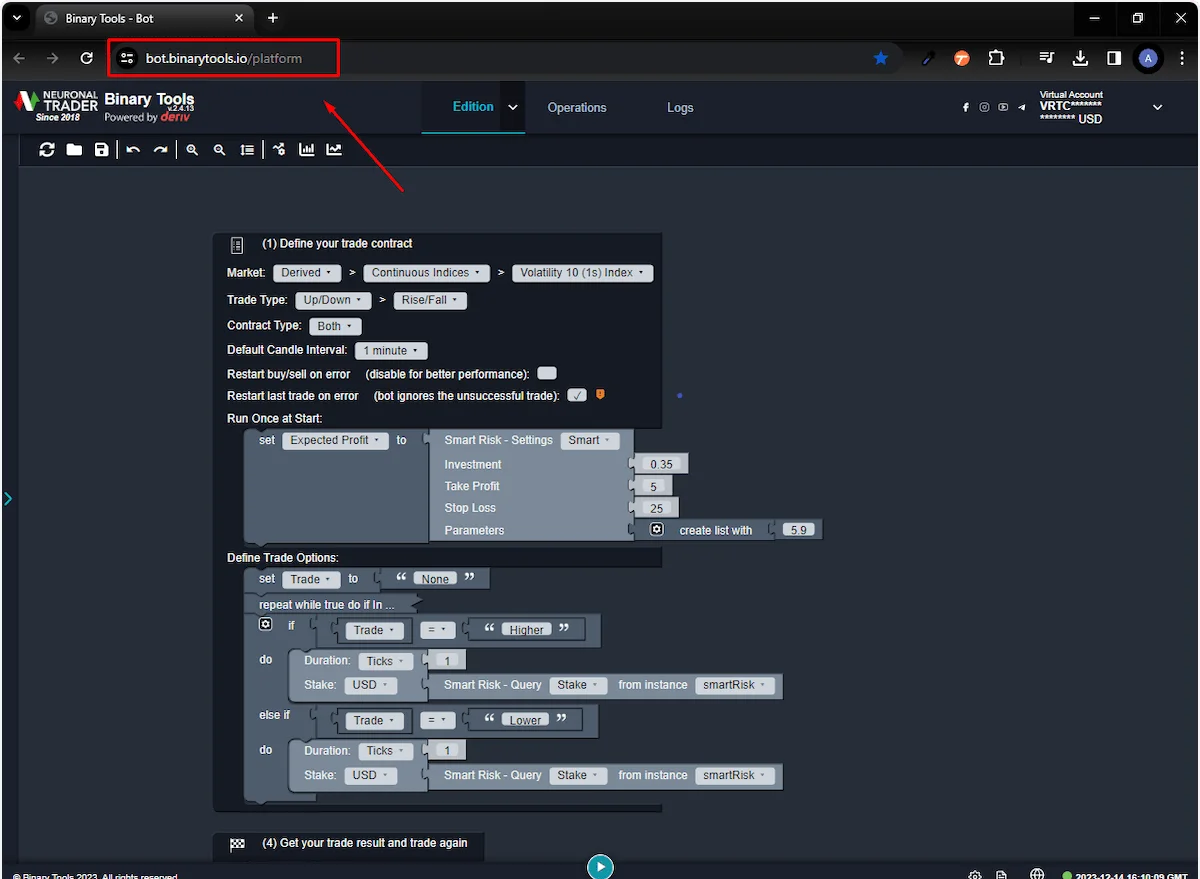
Task: Click the gear icon on create list block
Action: point(657,530)
